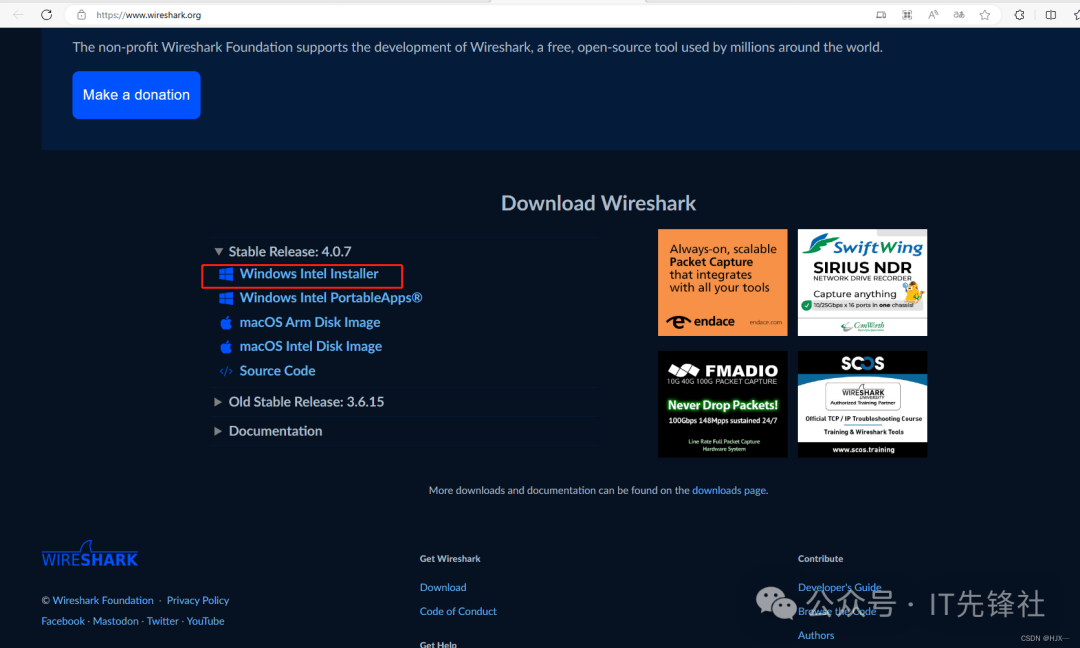Click the code brackets icon by Source Code

(x=226, y=371)
